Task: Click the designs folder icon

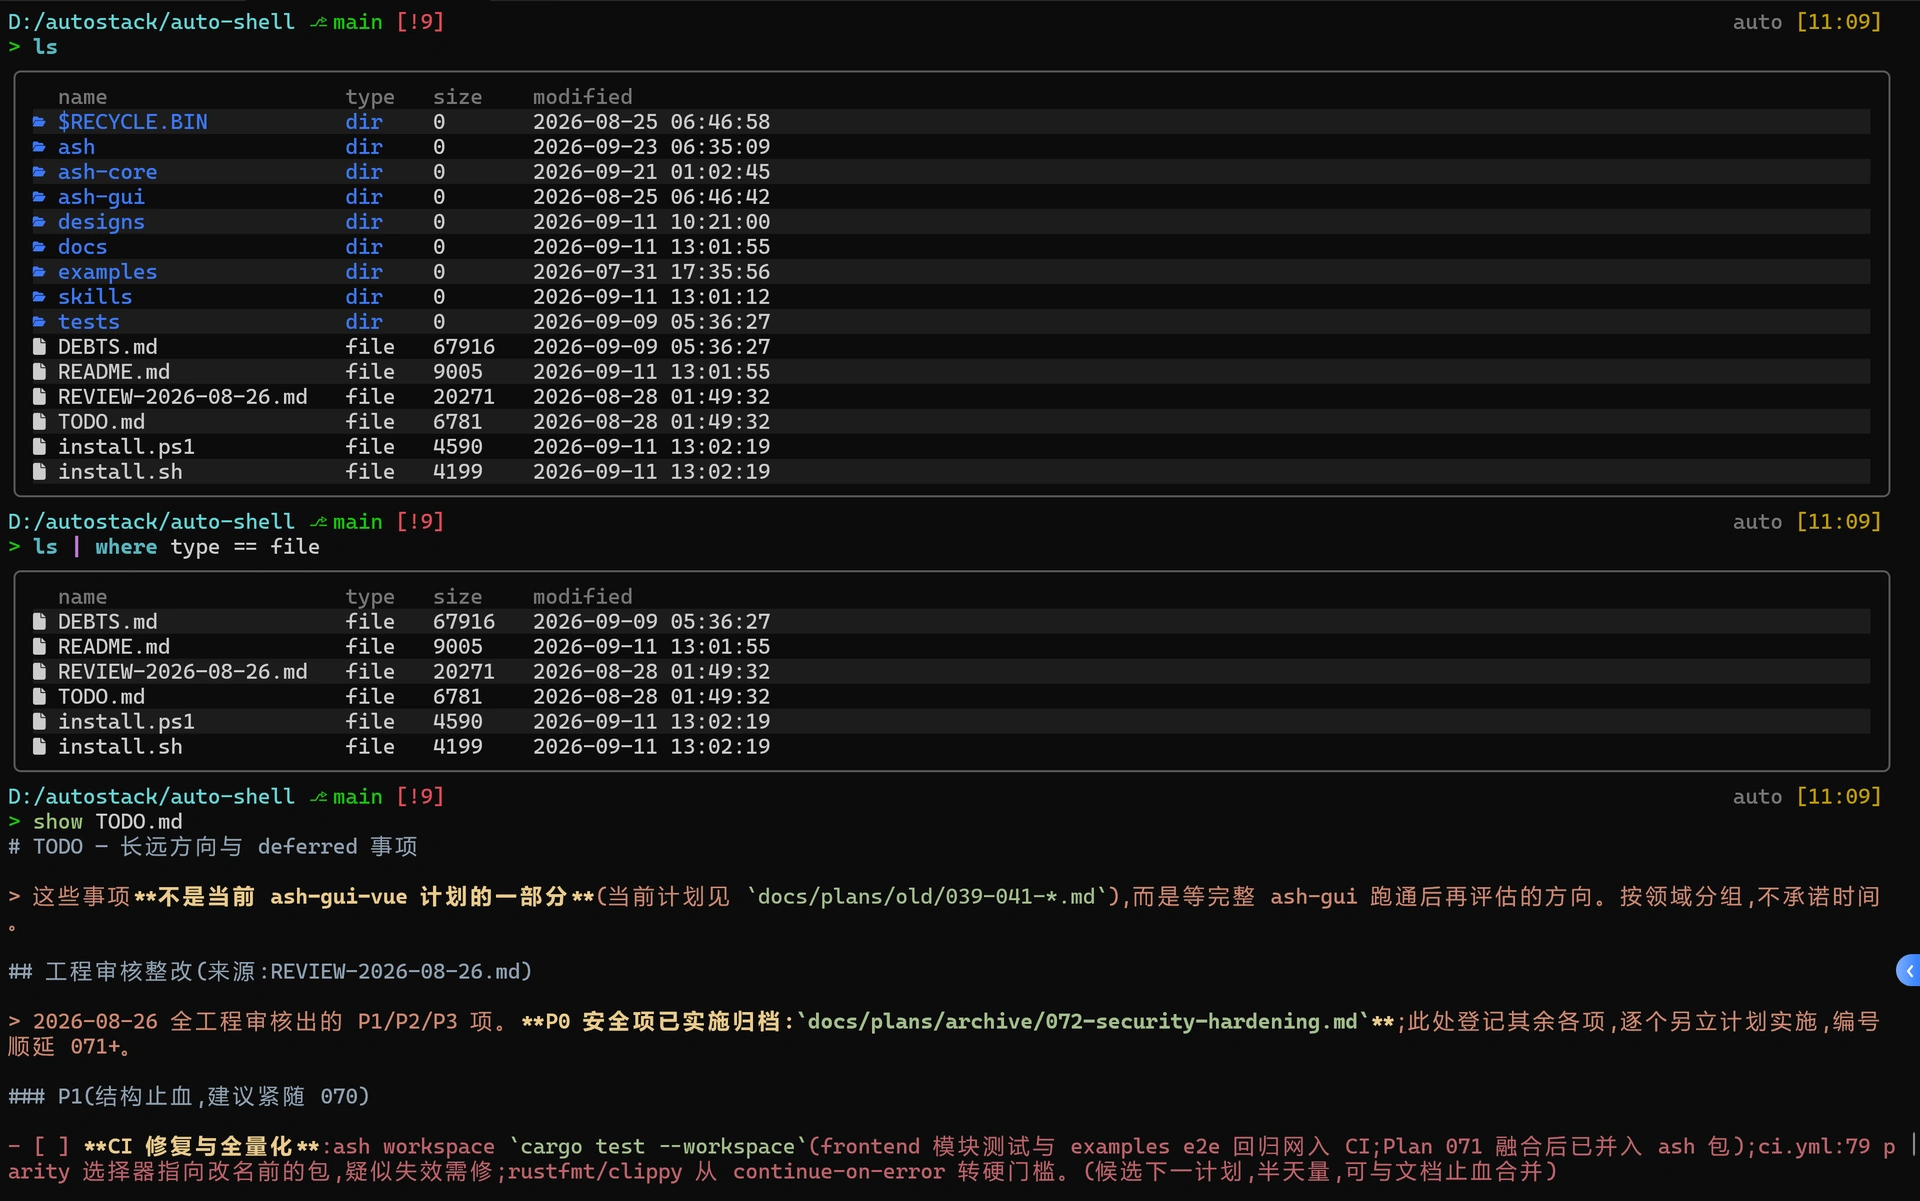Action: pyautogui.click(x=39, y=222)
